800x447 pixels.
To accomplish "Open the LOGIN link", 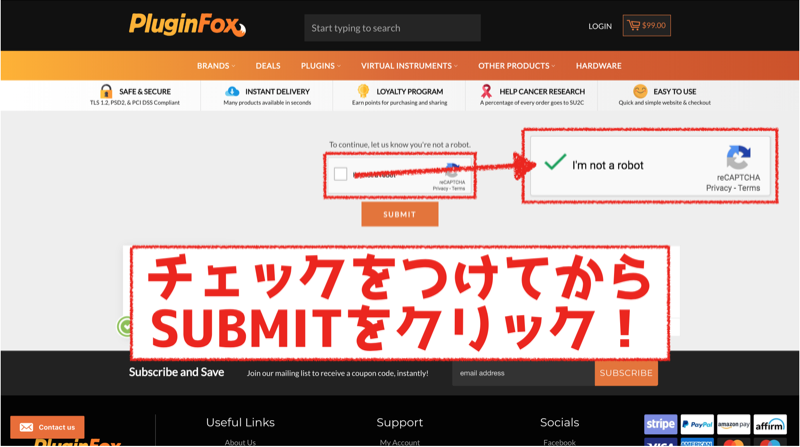I will coord(600,26).
